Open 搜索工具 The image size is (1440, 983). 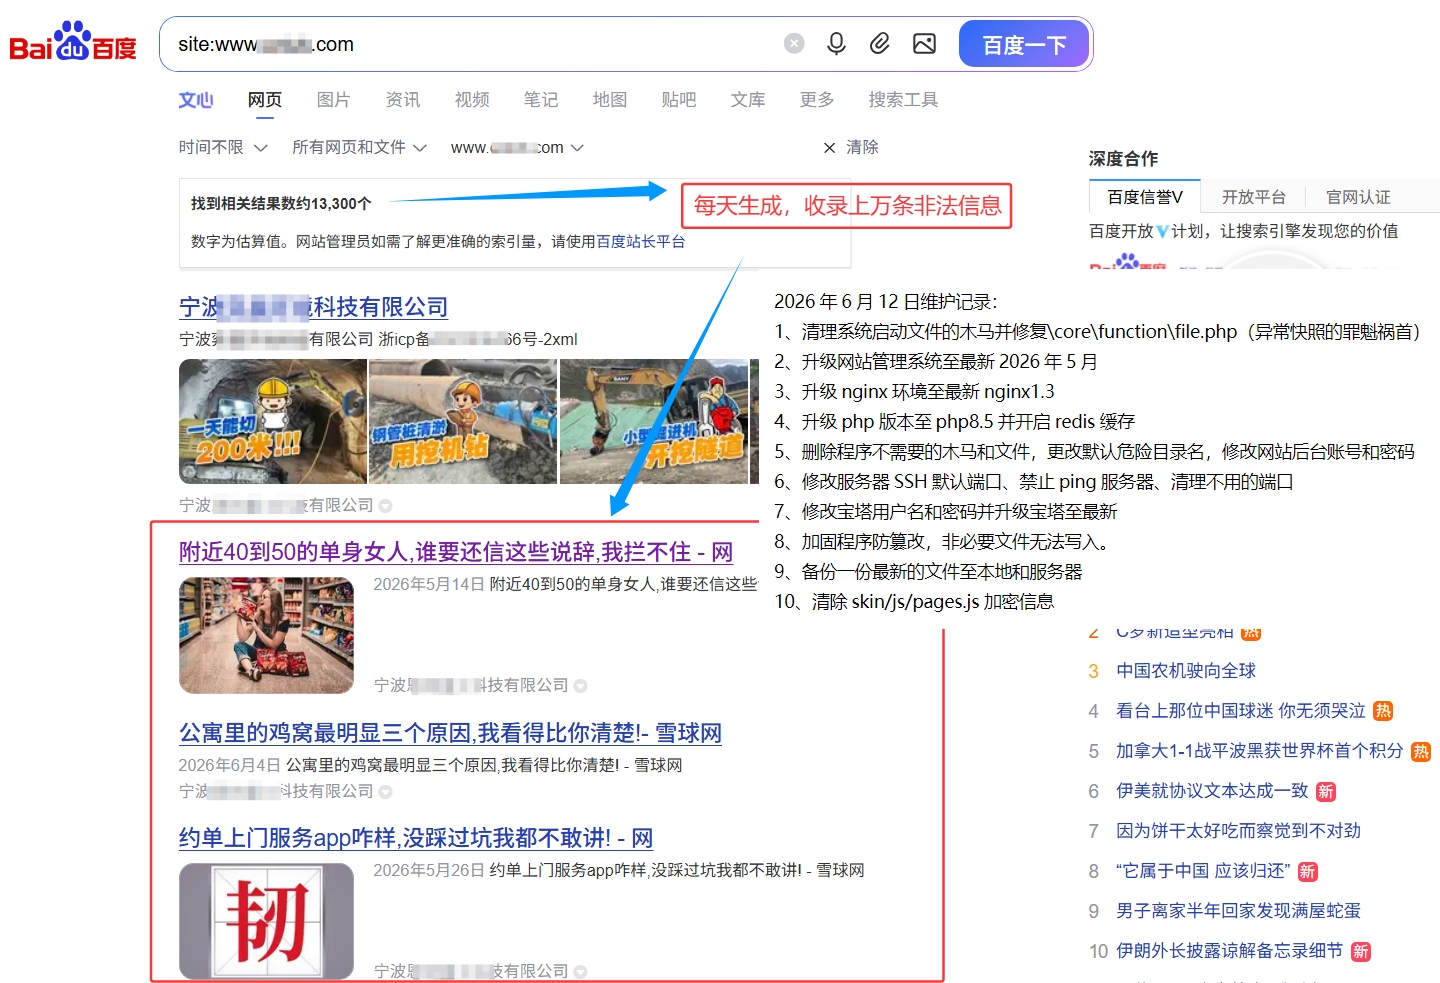(904, 100)
